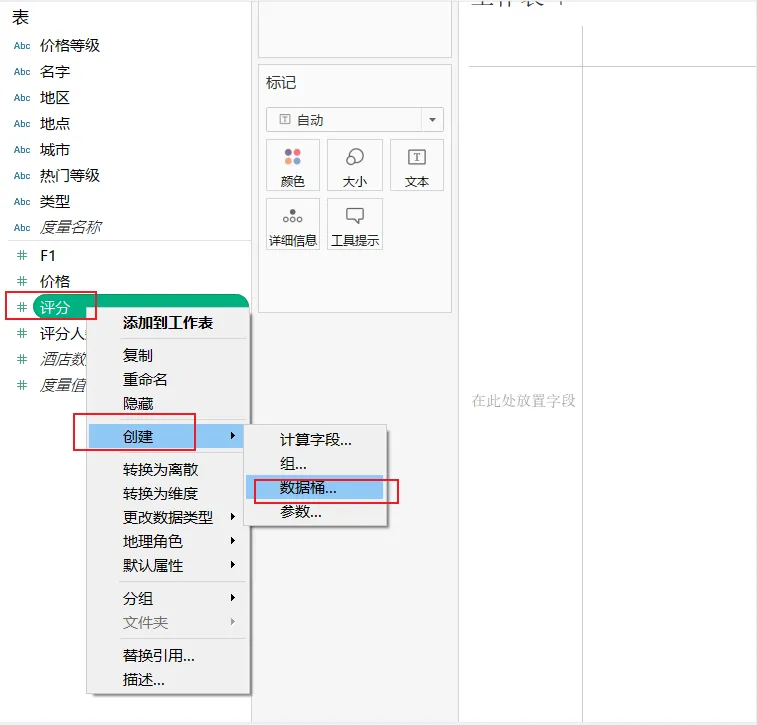The height and width of the screenshot is (725, 757).
Task: Click the Abc icon beside 地区
Action: [x=22, y=98]
